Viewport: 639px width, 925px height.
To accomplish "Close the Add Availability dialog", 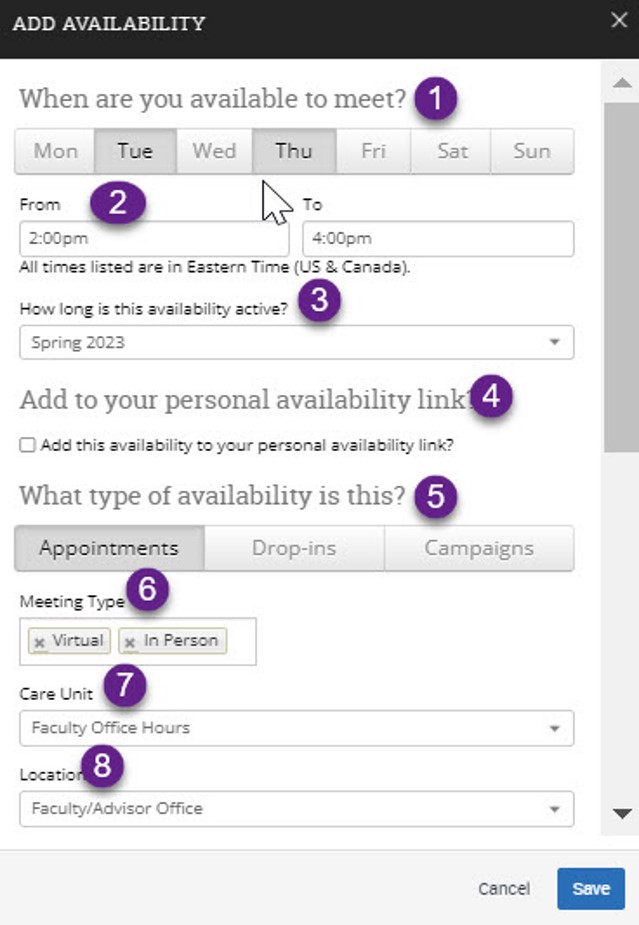I will [x=619, y=21].
